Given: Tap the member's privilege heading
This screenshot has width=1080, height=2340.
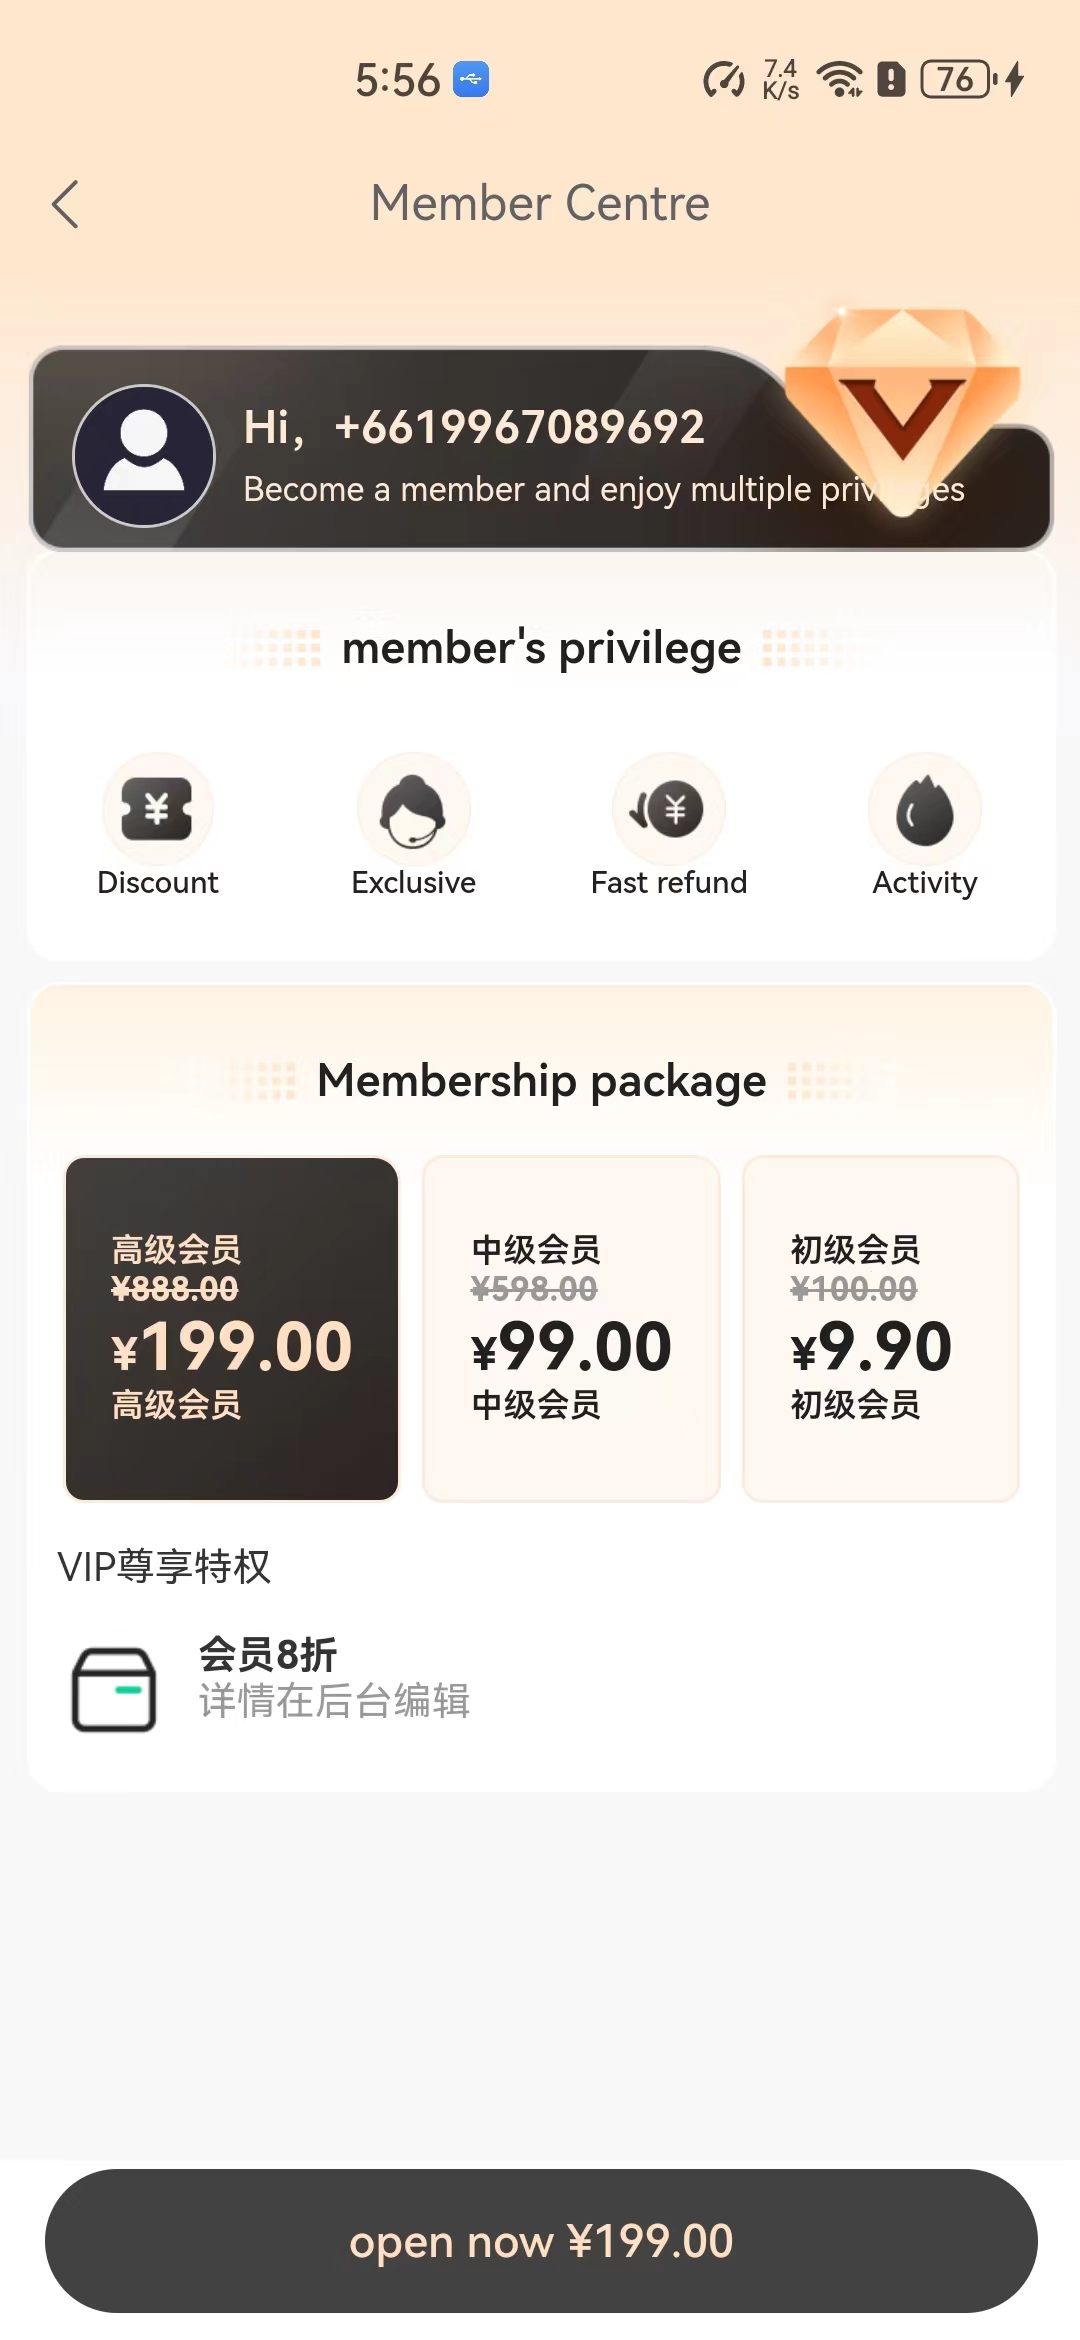Looking at the screenshot, I should pyautogui.click(x=541, y=649).
